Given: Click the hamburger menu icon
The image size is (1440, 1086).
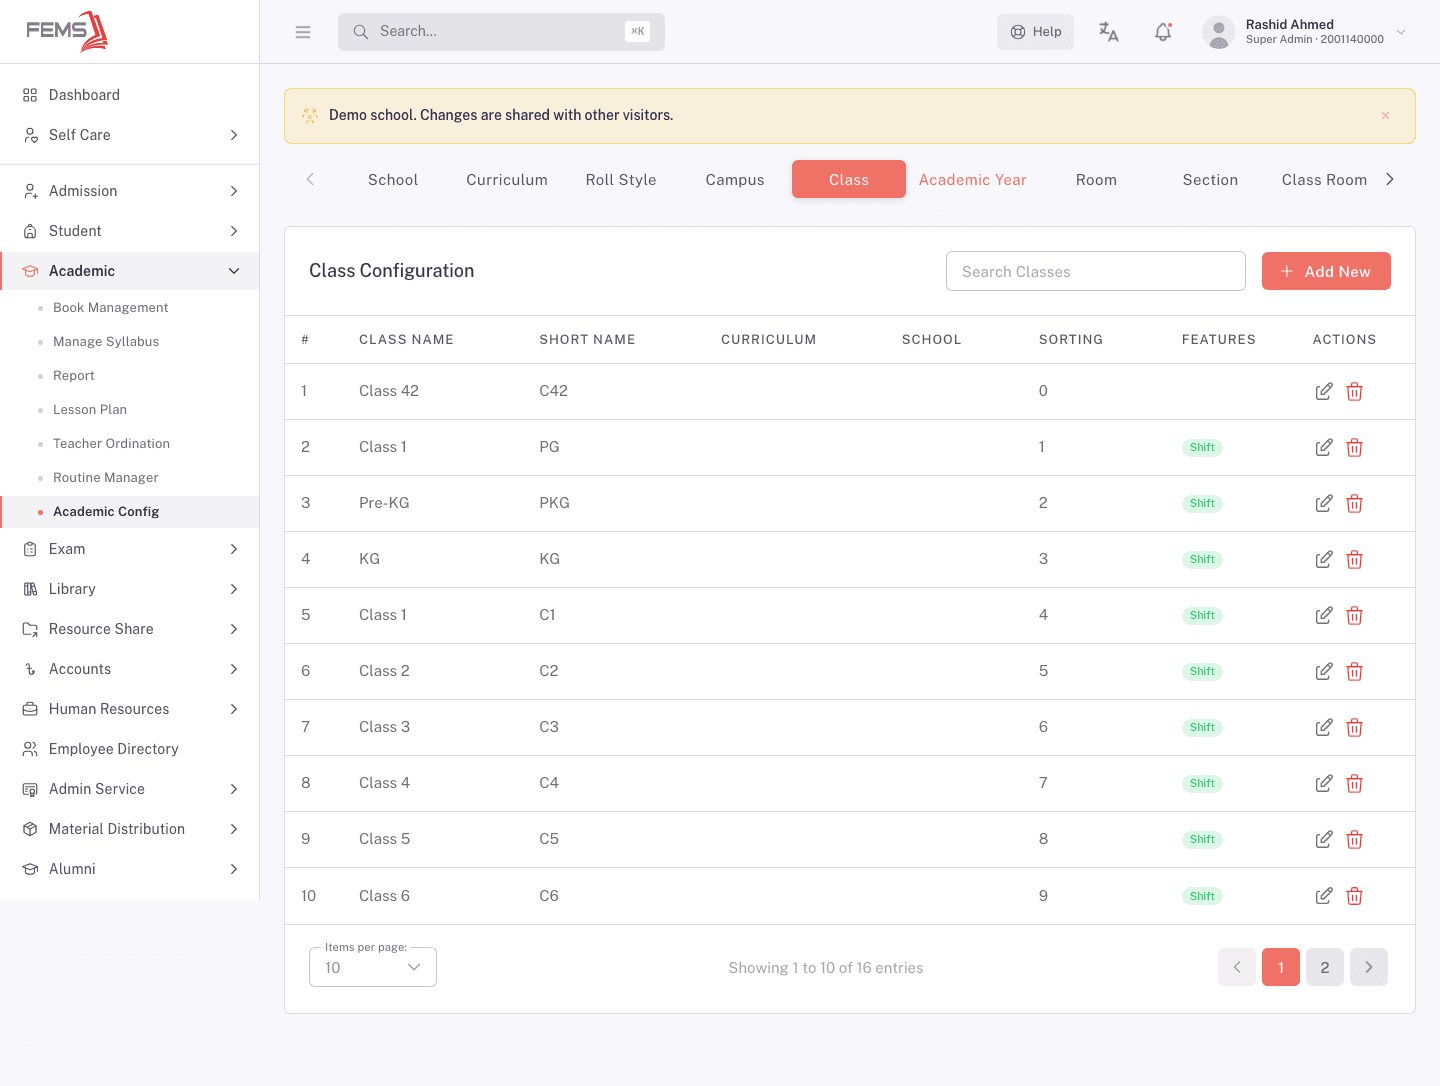Looking at the screenshot, I should pos(303,32).
